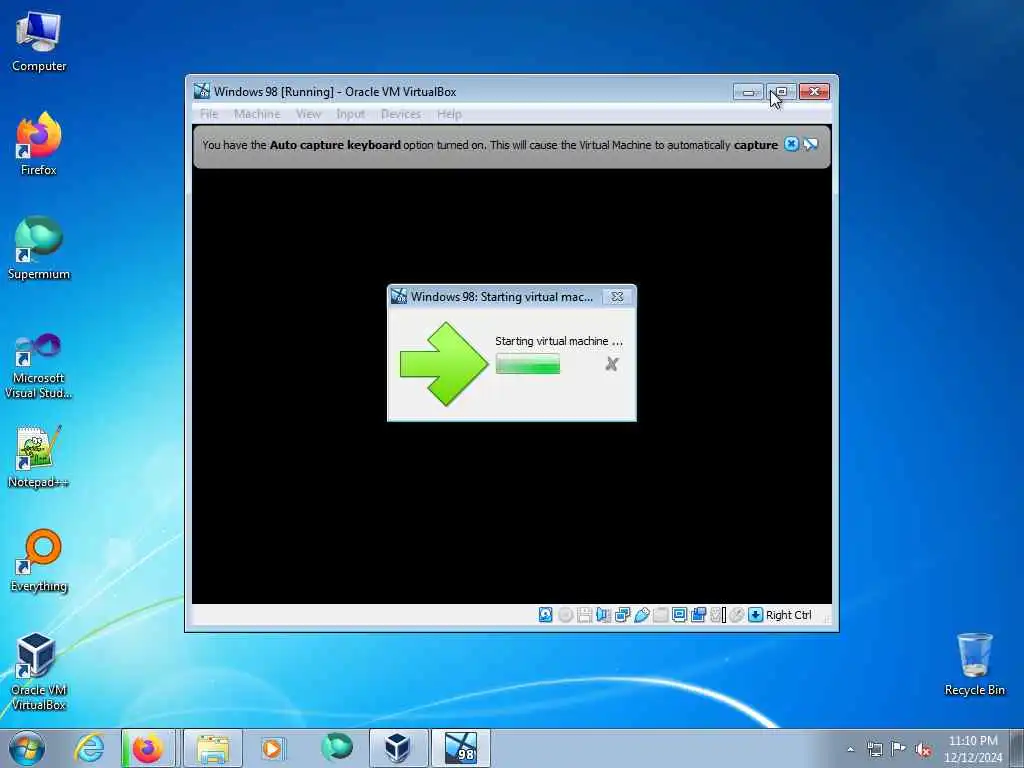
Task: Click the network adapters status icon
Action: pyautogui.click(x=622, y=615)
